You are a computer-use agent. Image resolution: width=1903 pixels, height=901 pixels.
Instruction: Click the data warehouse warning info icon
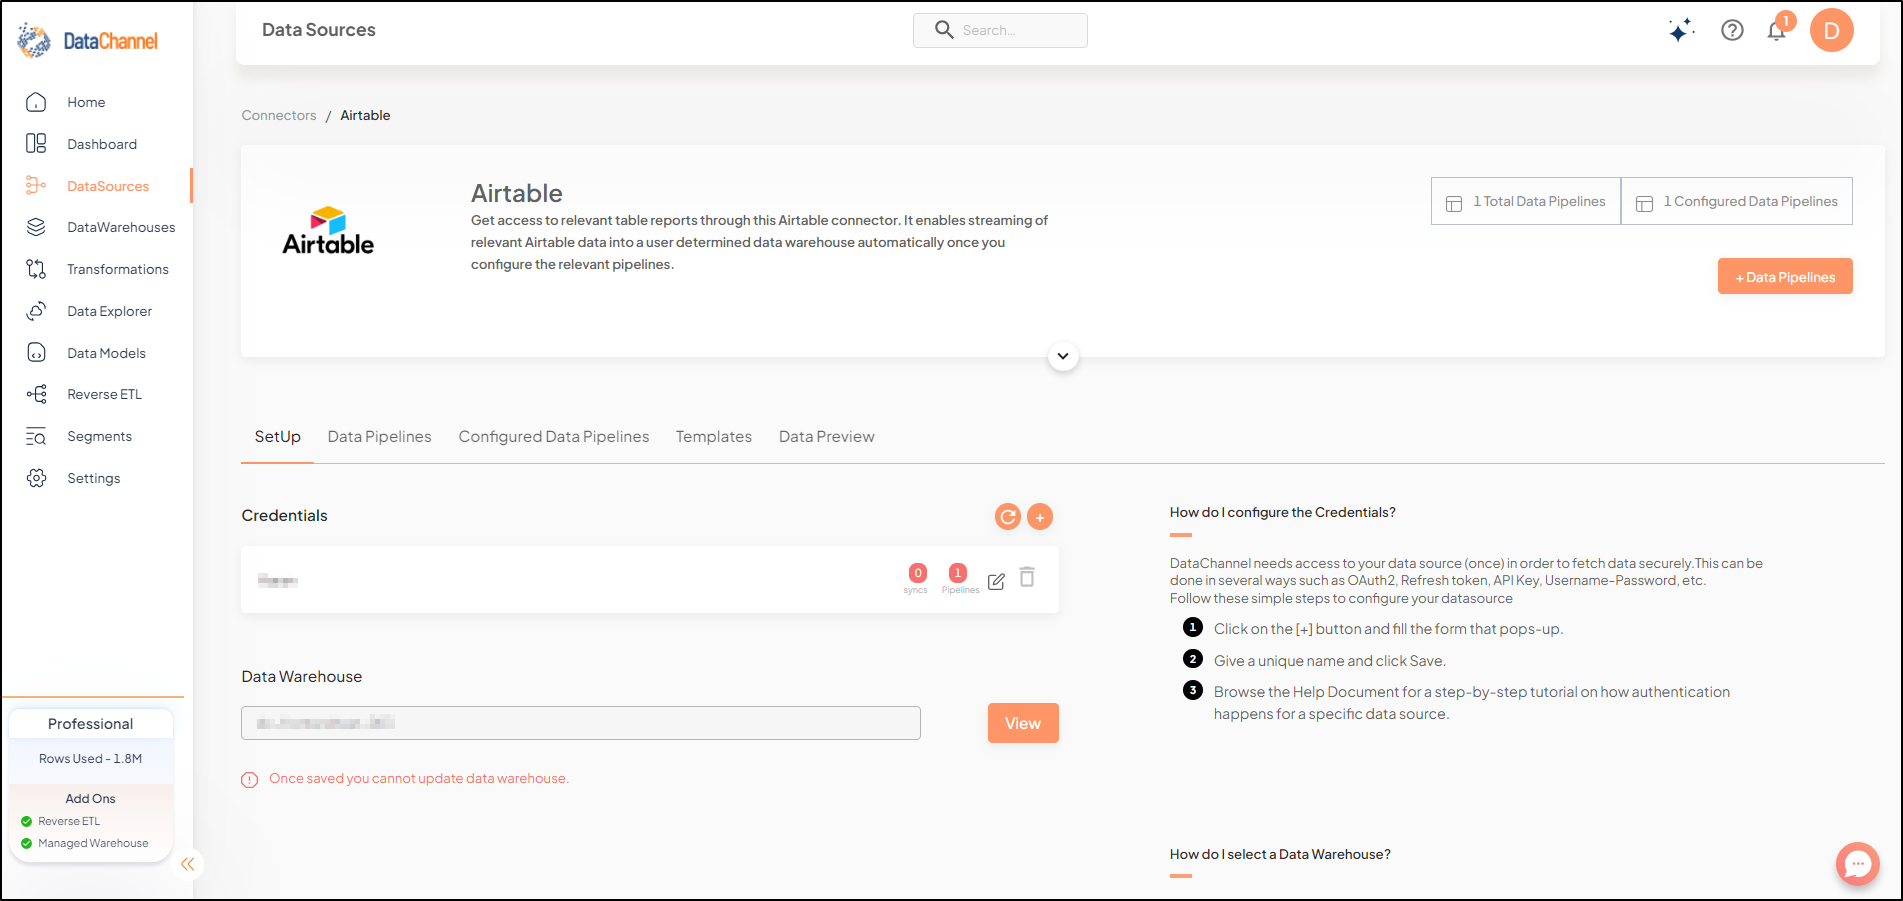250,780
